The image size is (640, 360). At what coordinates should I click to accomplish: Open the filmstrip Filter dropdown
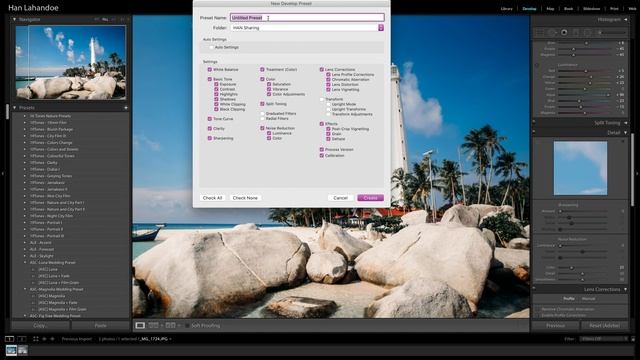(604, 339)
